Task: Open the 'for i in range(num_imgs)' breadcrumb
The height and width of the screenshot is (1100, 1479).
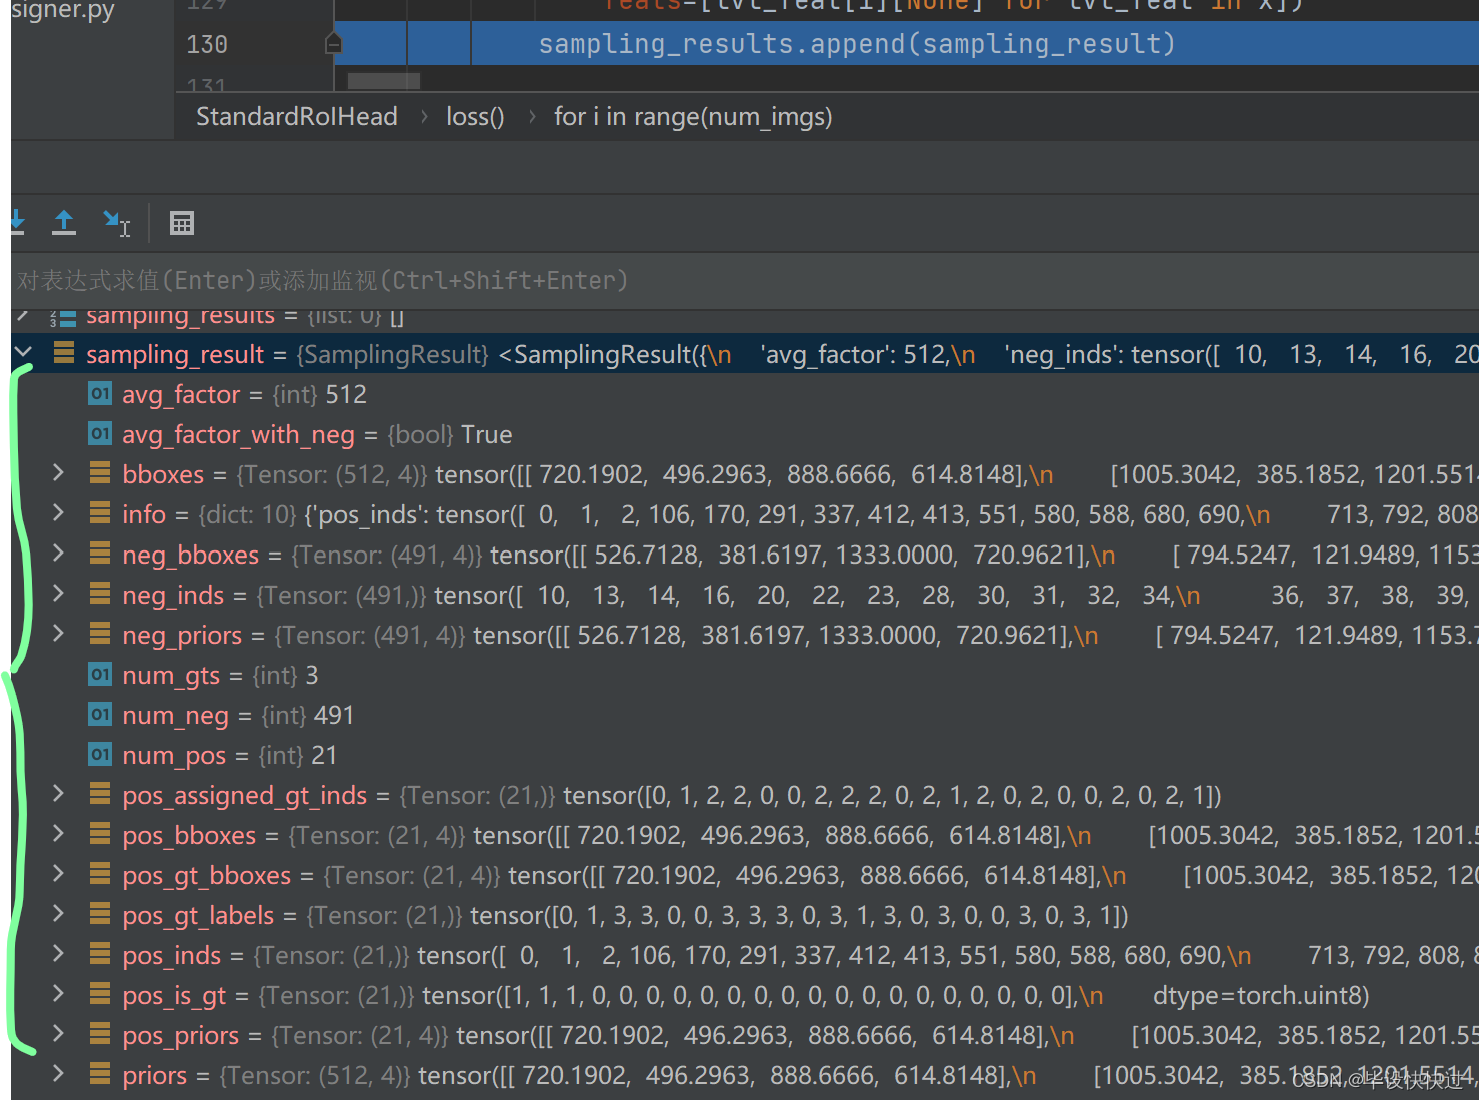Action: (x=693, y=116)
